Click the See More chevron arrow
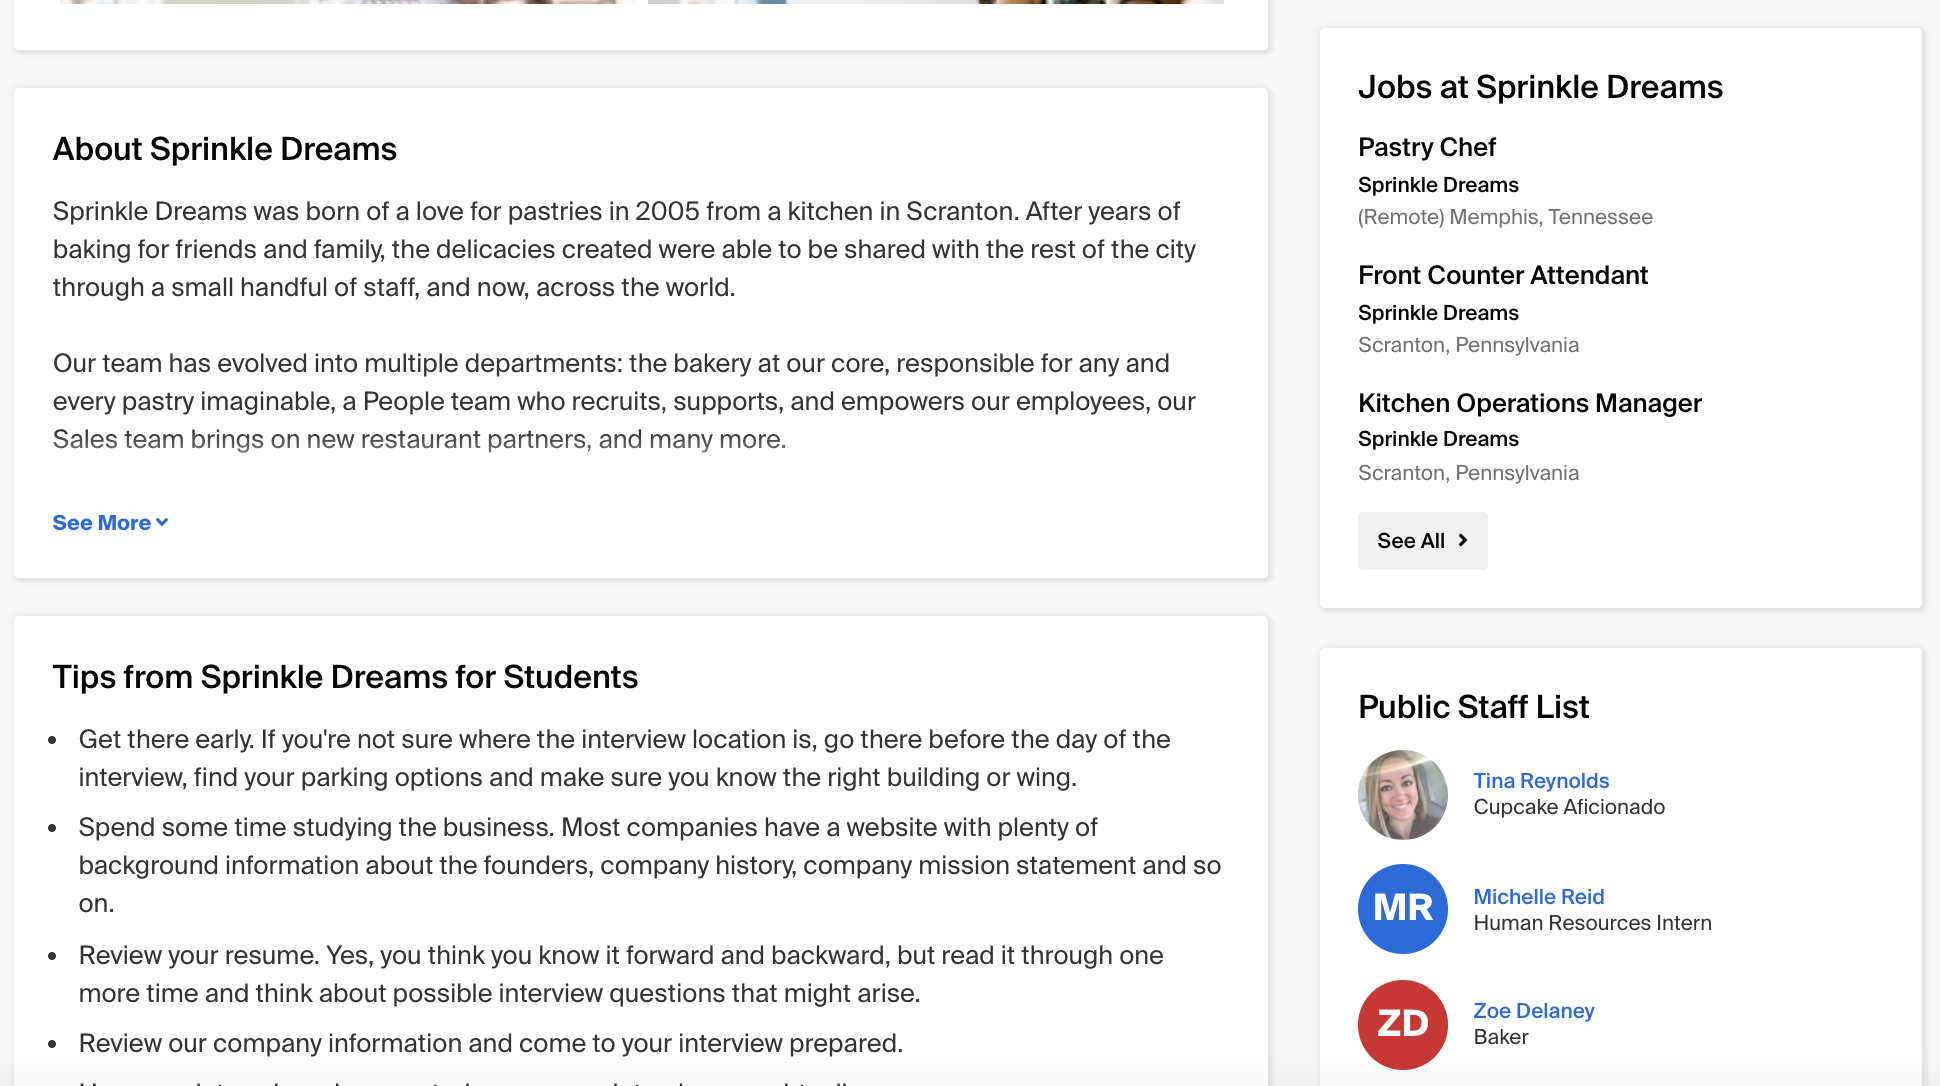Image resolution: width=1940 pixels, height=1086 pixels. pyautogui.click(x=162, y=523)
